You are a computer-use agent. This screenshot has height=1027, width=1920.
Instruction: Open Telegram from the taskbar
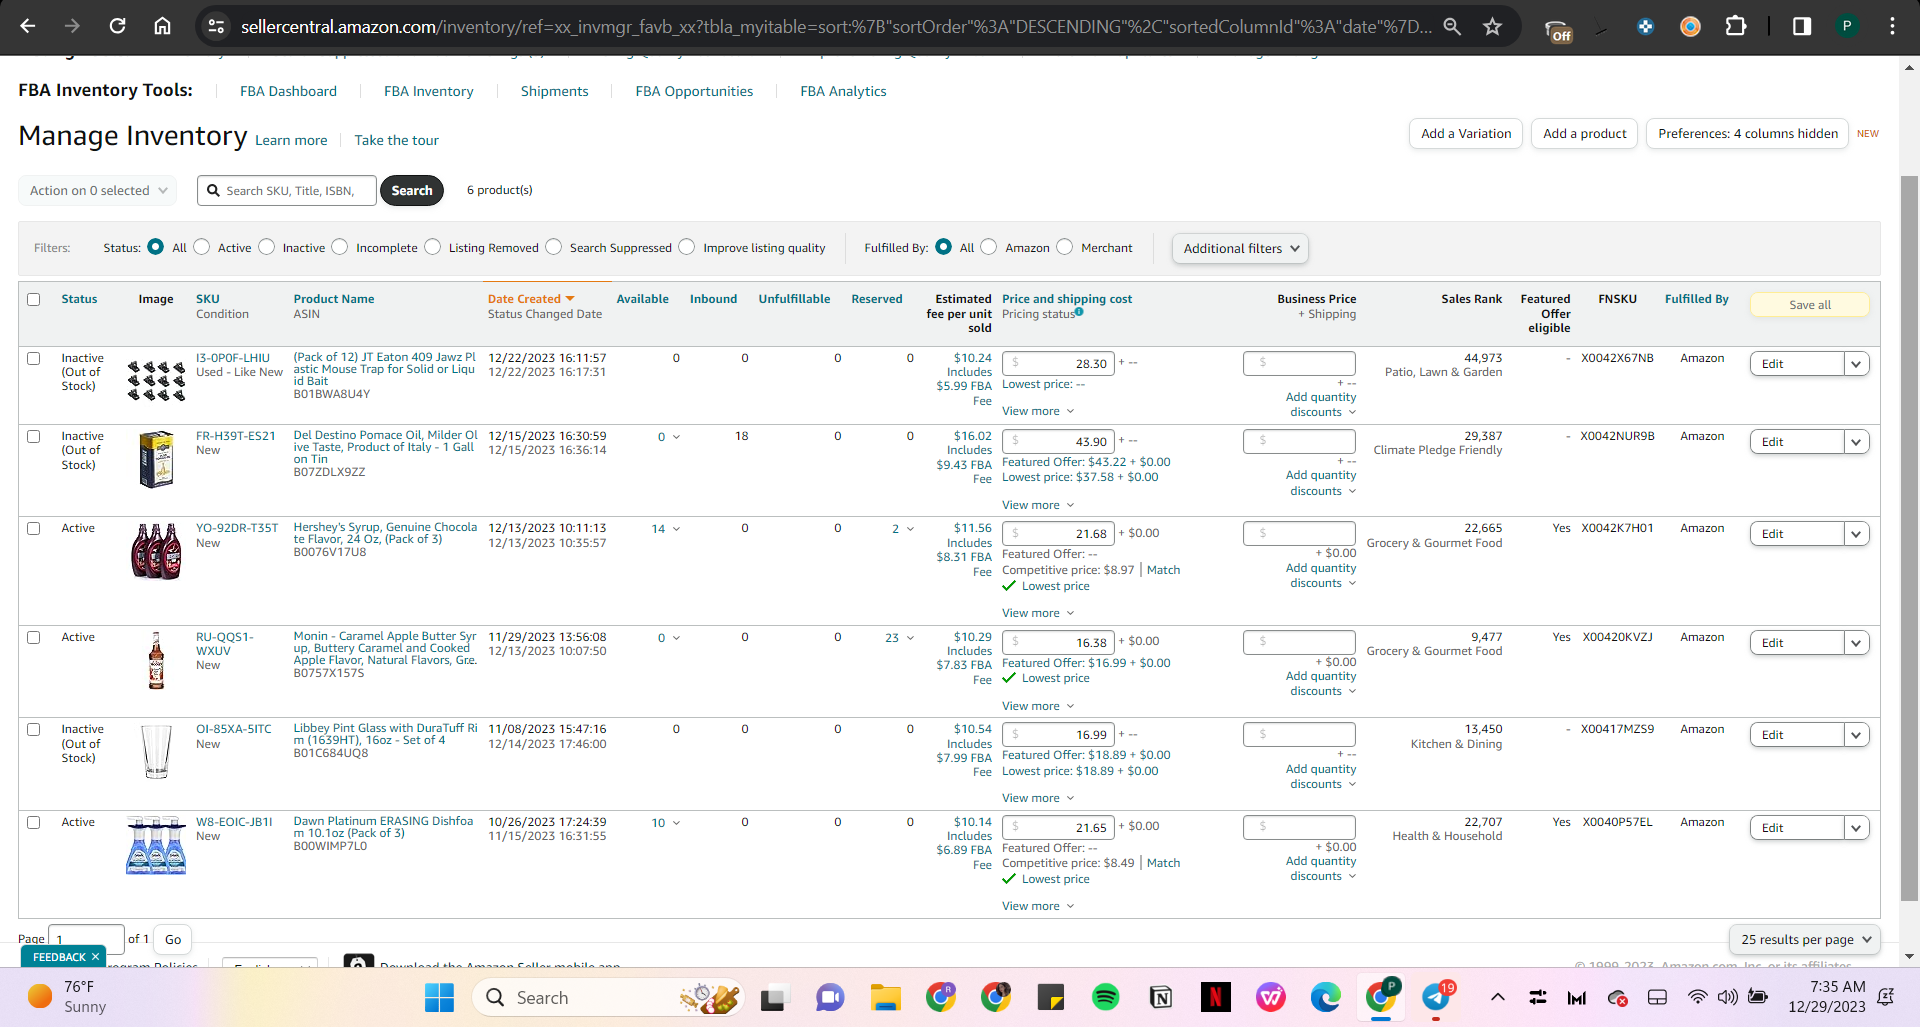click(x=1436, y=997)
